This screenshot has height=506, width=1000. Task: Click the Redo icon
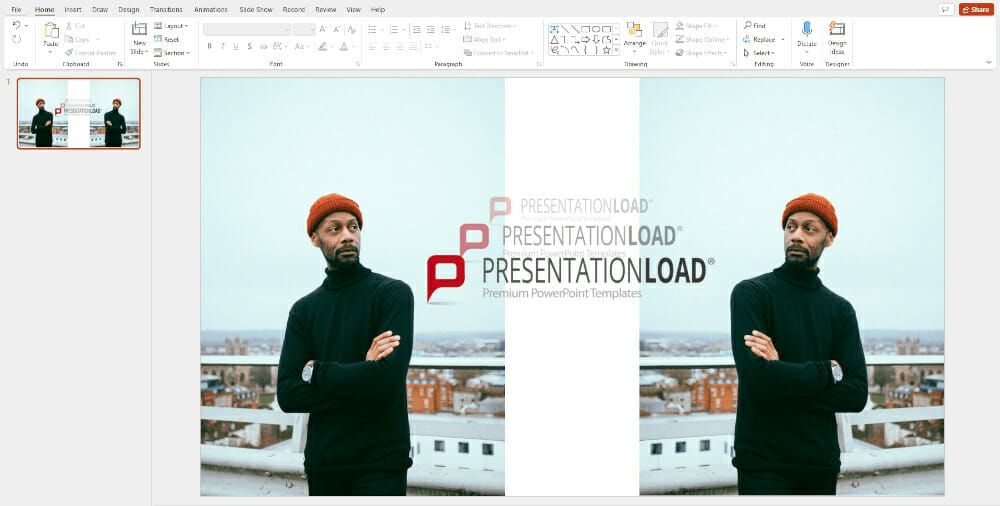click(x=17, y=39)
